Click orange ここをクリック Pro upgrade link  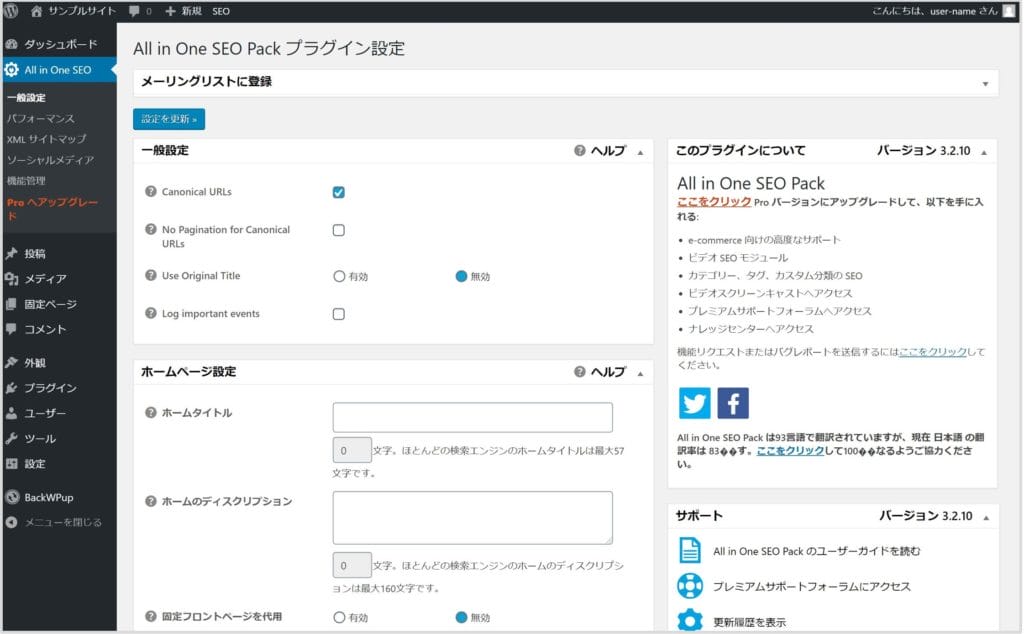coord(714,201)
